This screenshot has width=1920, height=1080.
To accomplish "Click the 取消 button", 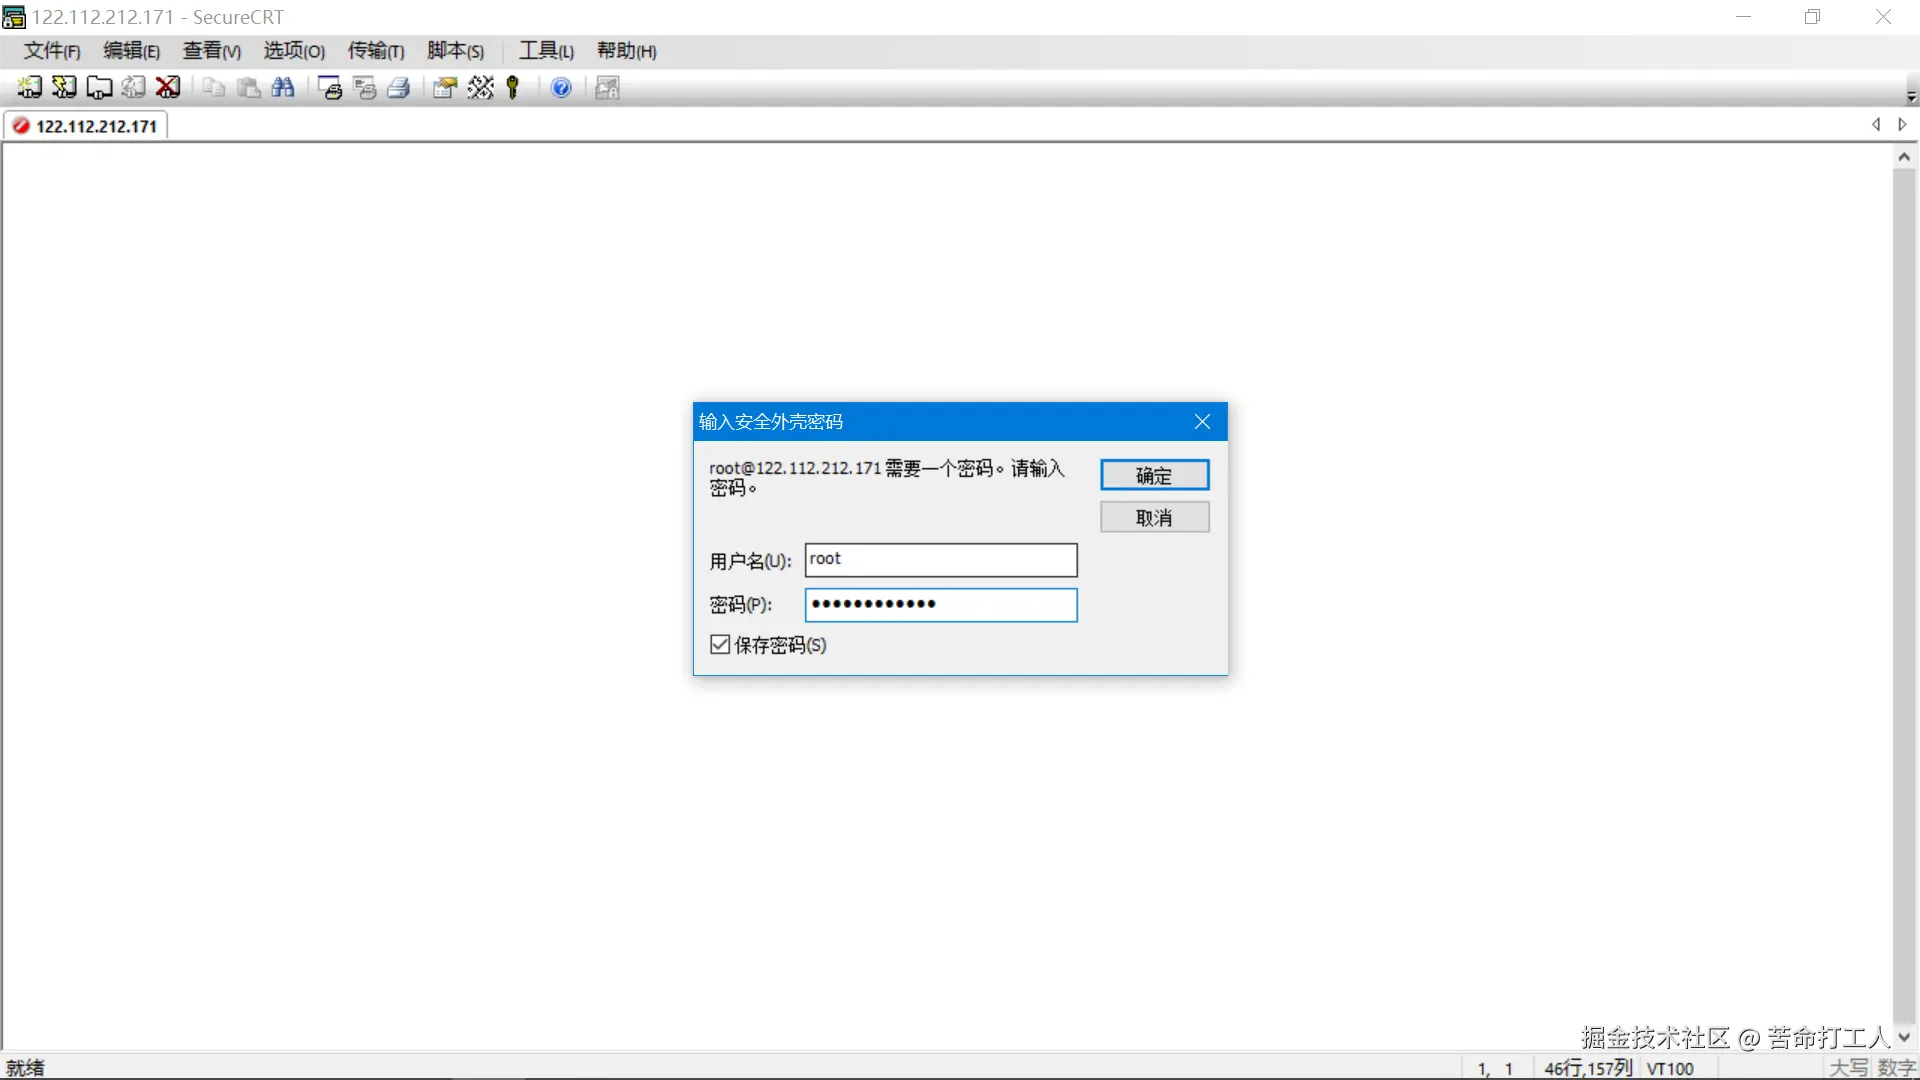I will [1154, 517].
